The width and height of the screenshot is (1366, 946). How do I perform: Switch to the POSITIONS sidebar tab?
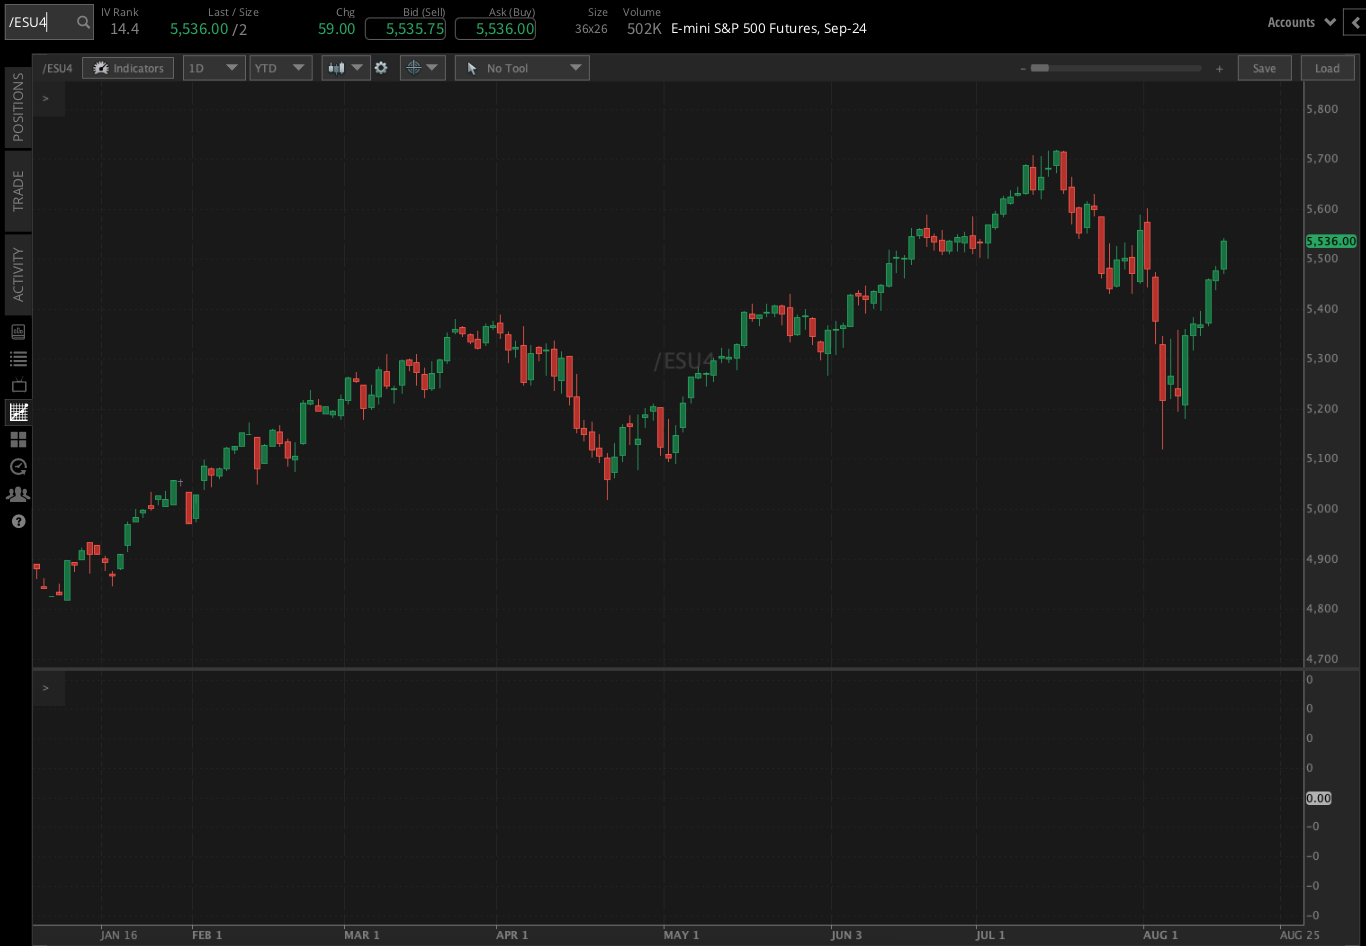pyautogui.click(x=16, y=106)
